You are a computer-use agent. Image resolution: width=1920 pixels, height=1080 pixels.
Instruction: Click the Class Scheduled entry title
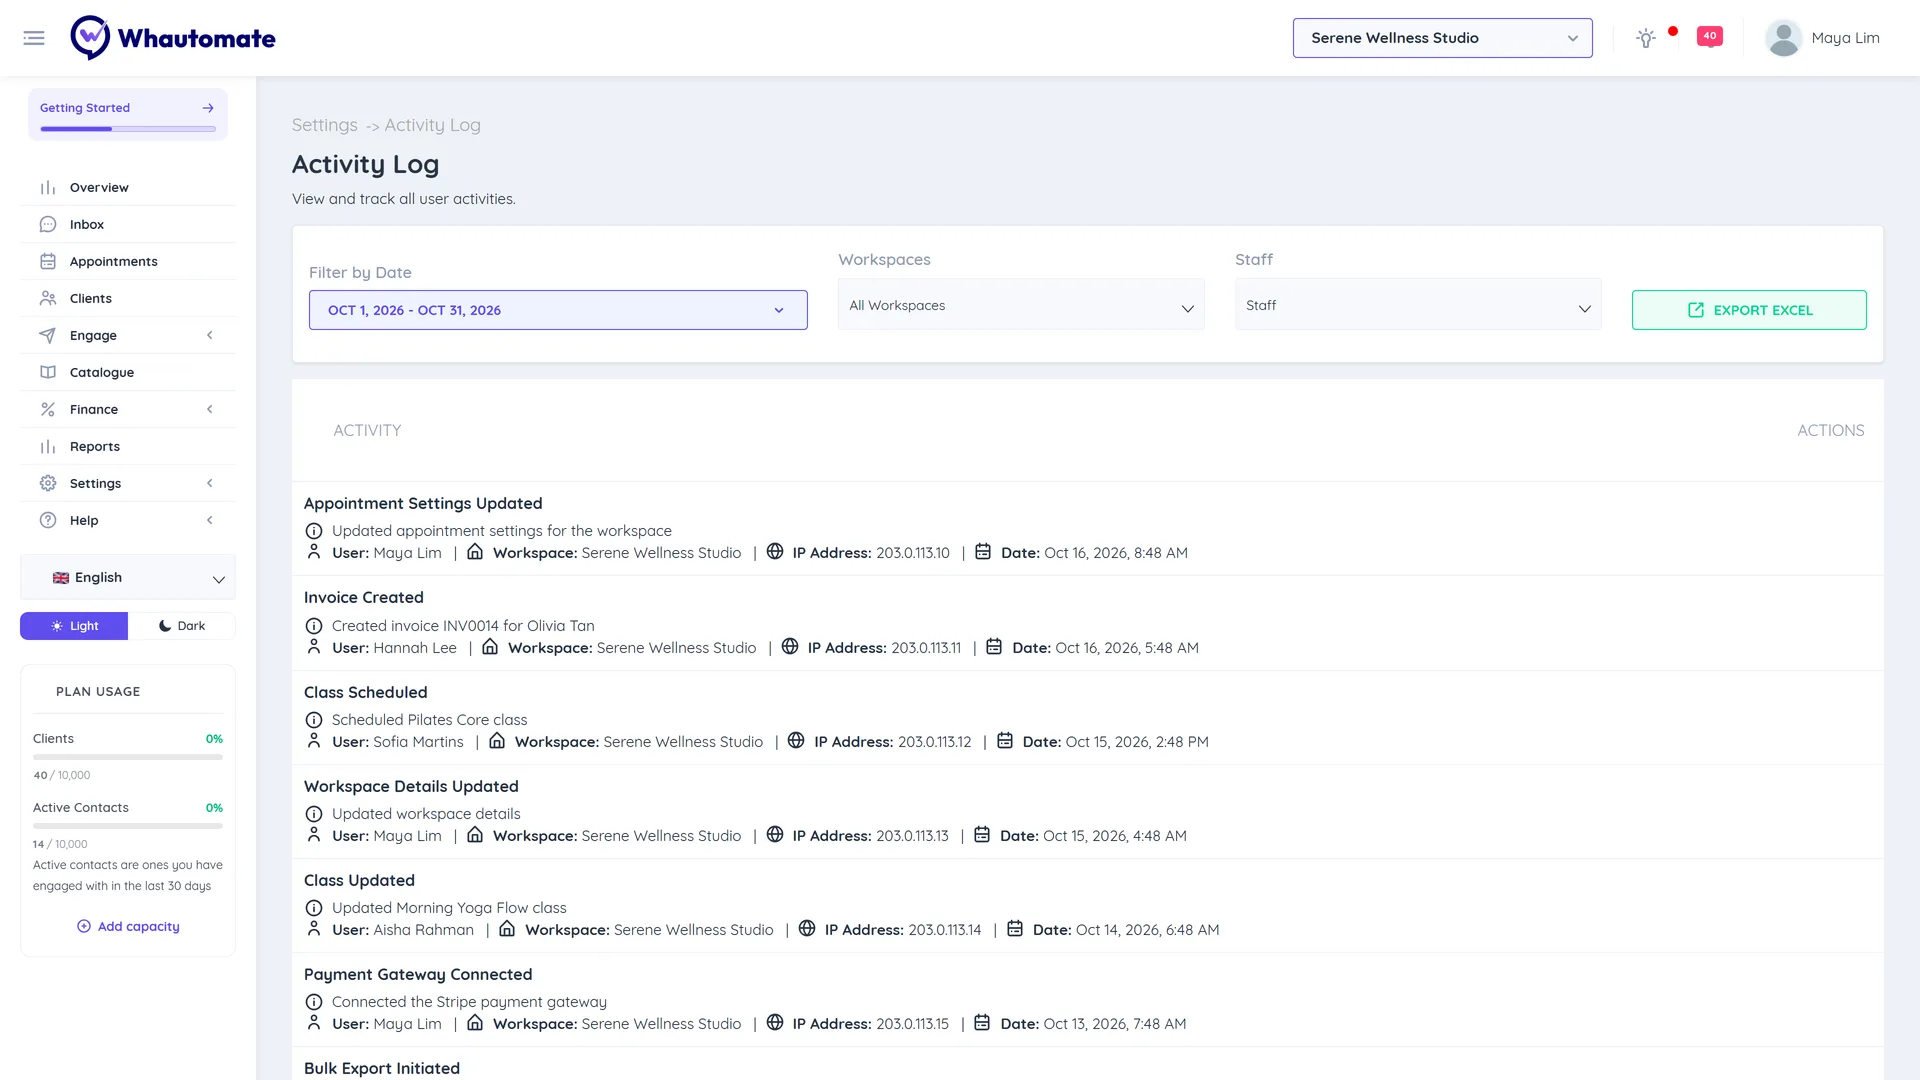366,693
